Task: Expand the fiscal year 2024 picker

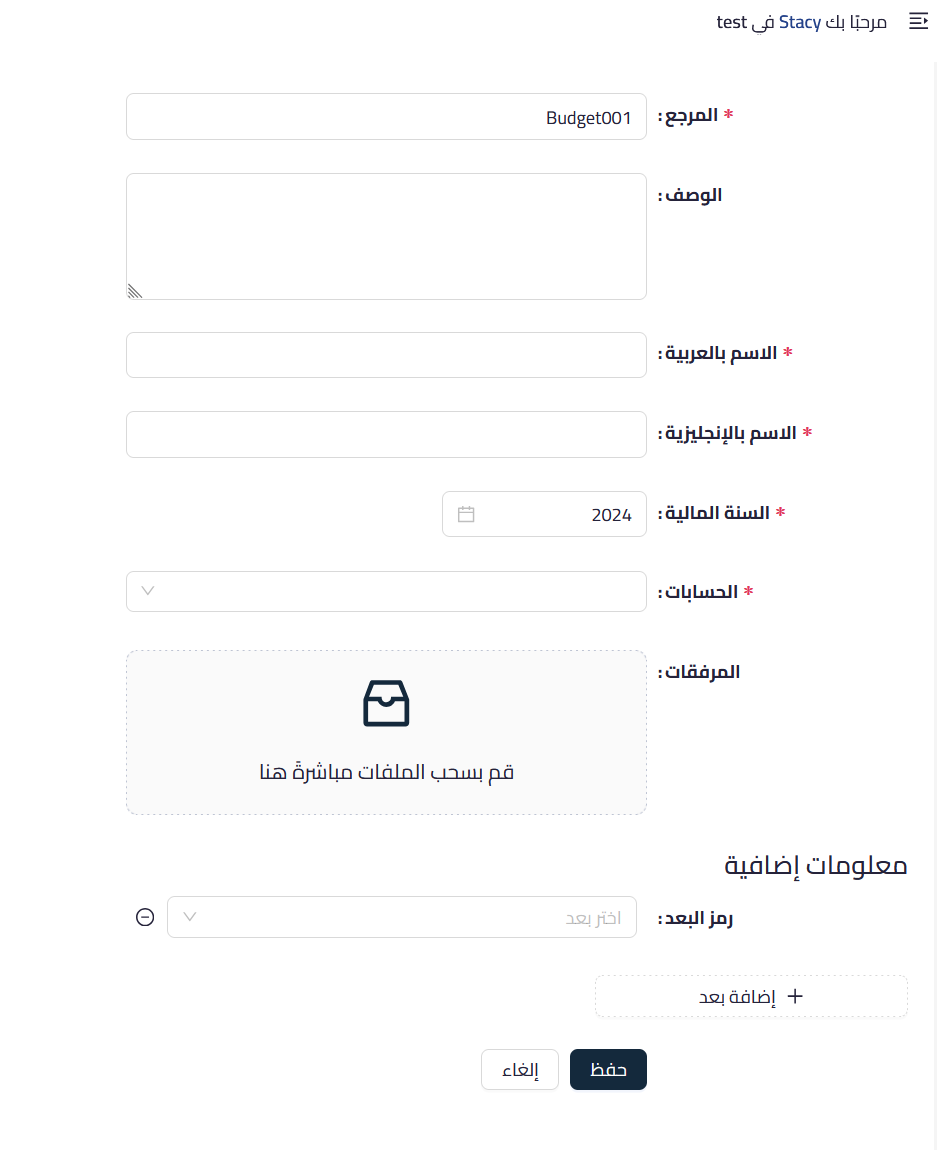Action: [544, 513]
